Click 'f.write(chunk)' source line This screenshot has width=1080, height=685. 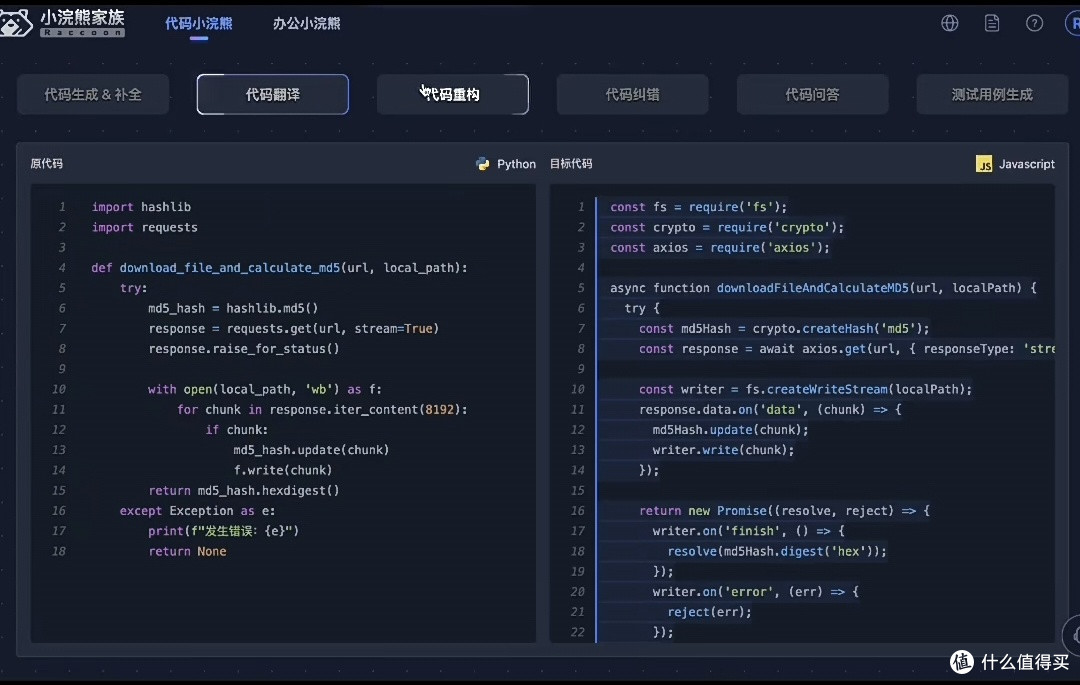click(282, 470)
